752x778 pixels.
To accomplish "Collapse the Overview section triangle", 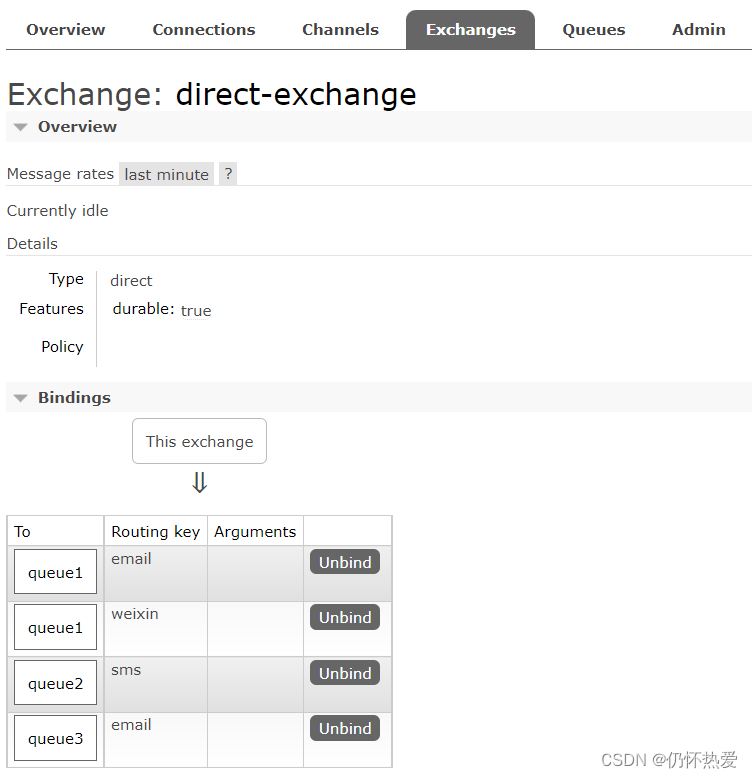I will pyautogui.click(x=20, y=127).
